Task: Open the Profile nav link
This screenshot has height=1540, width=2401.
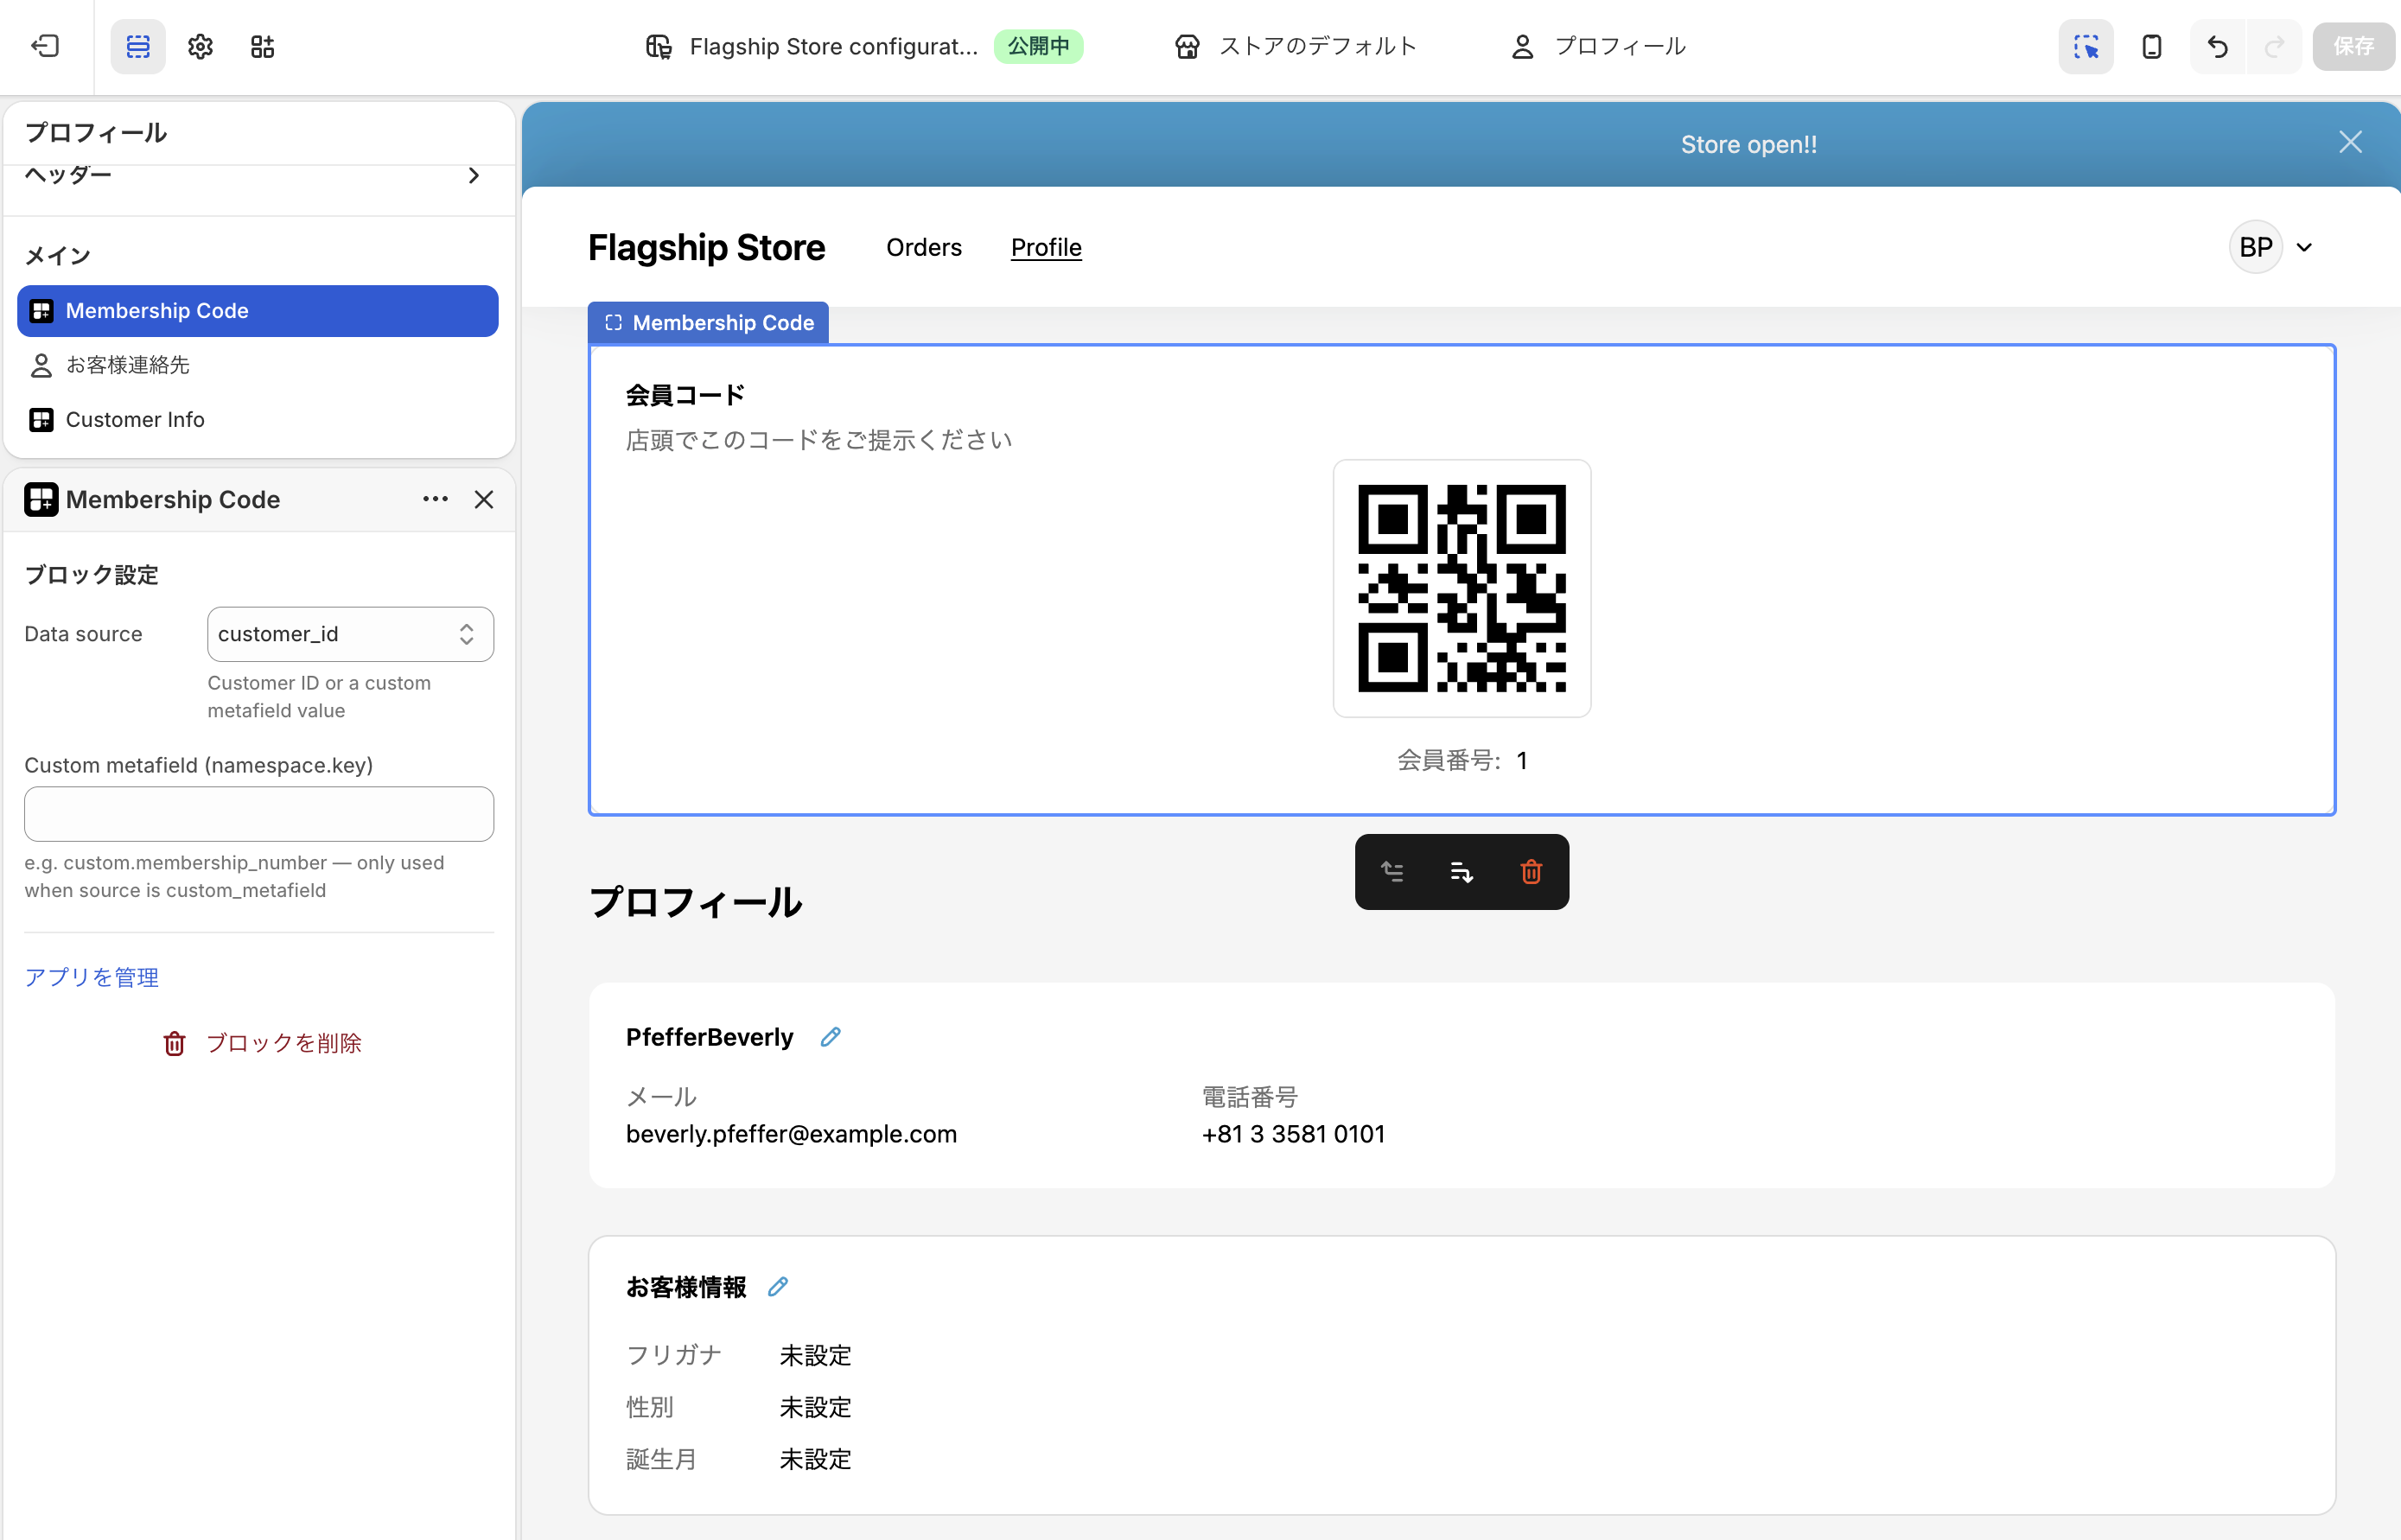Action: 1046,247
